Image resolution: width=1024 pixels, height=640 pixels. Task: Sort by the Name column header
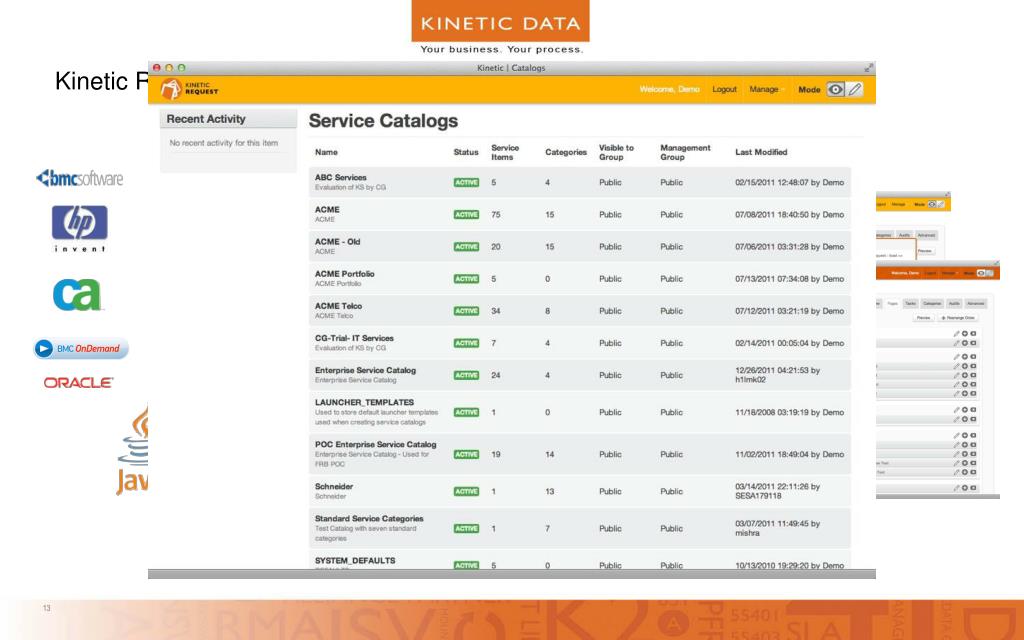coord(326,152)
